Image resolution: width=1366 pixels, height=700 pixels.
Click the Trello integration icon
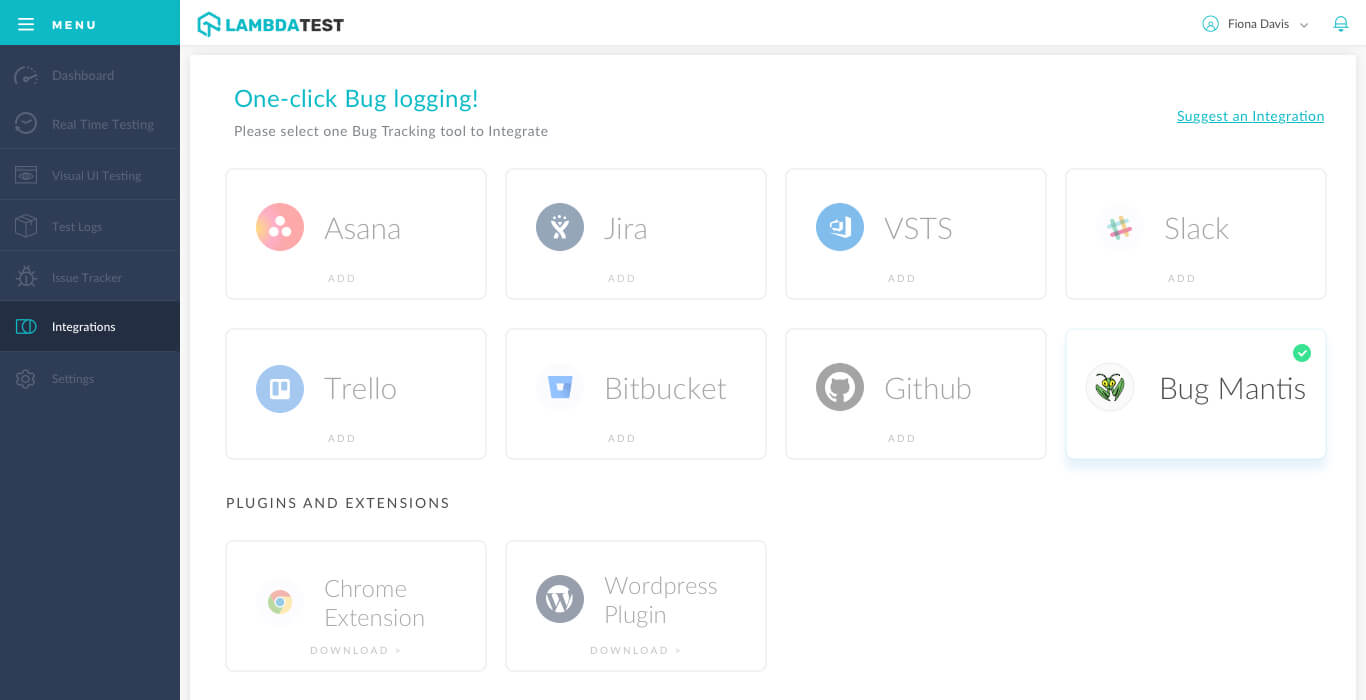pos(280,388)
